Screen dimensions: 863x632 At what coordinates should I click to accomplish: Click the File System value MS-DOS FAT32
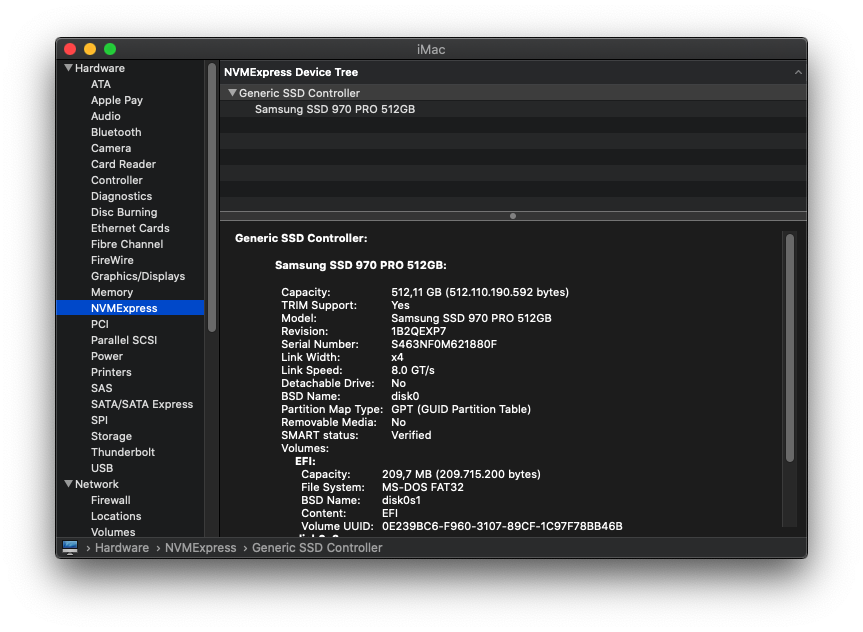coord(423,487)
